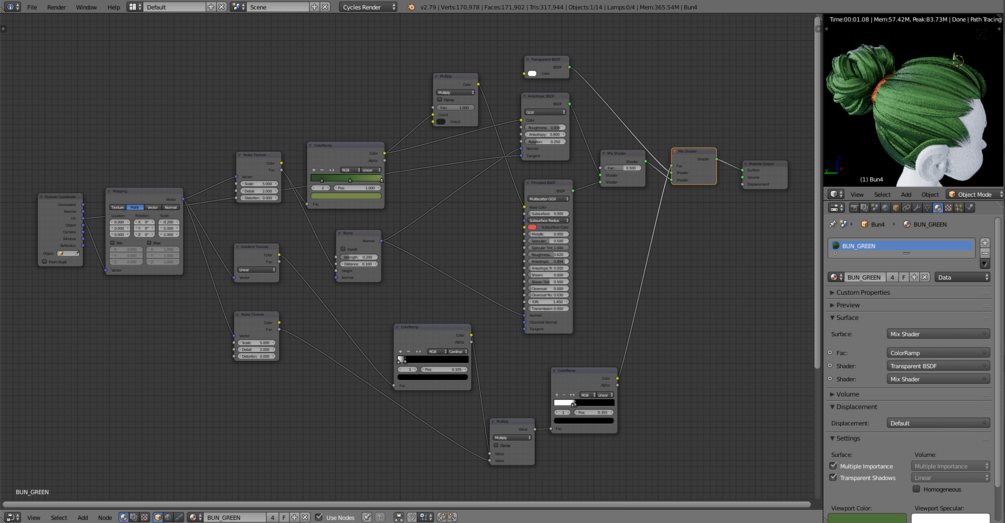Open material slot specials down-arrow menu
1005x523 pixels.
coord(985,264)
